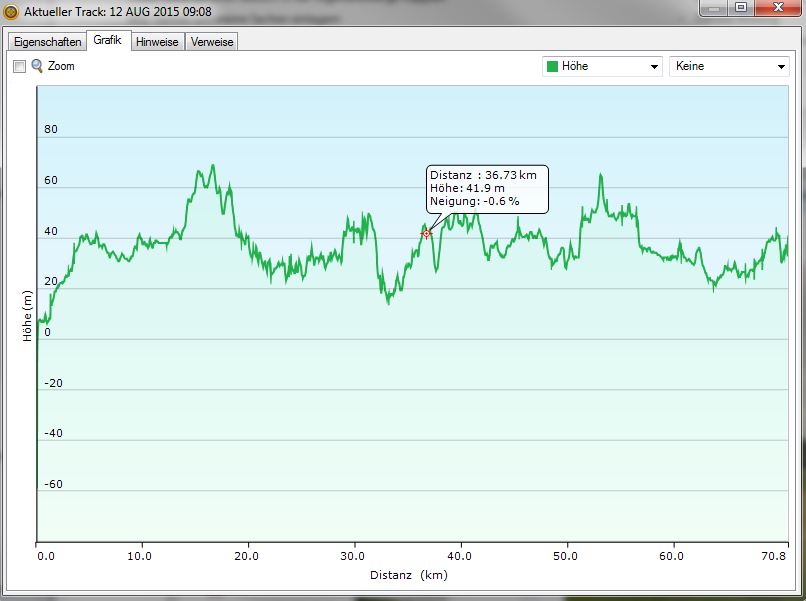This screenshot has width=806, height=601.
Task: Click the track window title icon
Action: [x=11, y=11]
